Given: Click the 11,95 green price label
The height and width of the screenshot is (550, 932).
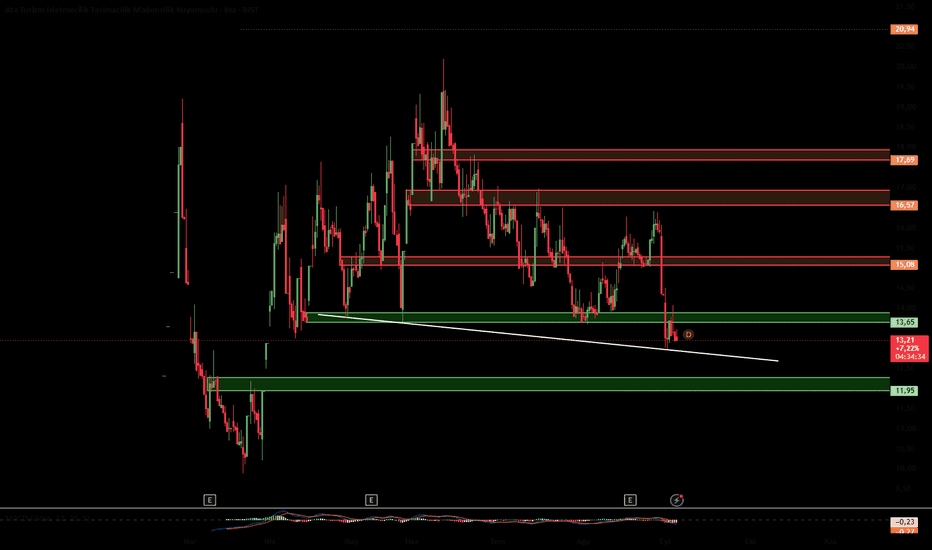Looking at the screenshot, I should (x=904, y=391).
